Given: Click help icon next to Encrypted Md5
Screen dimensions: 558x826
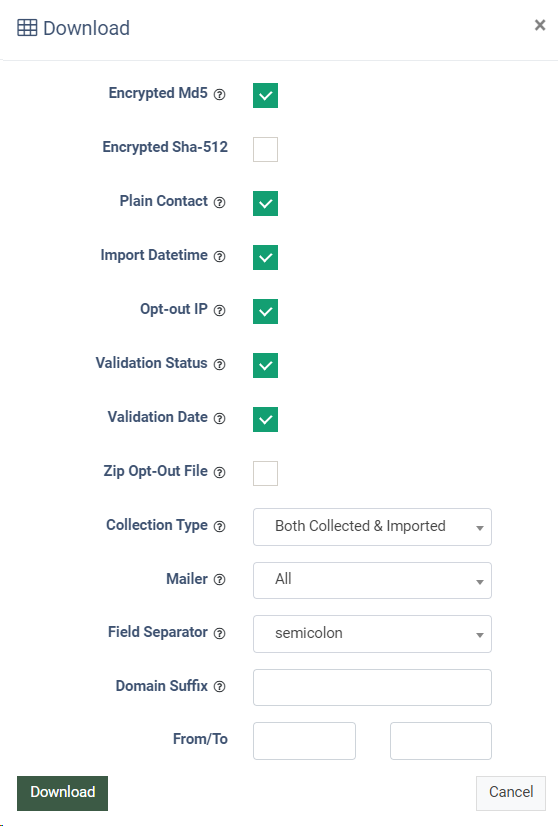Looking at the screenshot, I should click(220, 94).
